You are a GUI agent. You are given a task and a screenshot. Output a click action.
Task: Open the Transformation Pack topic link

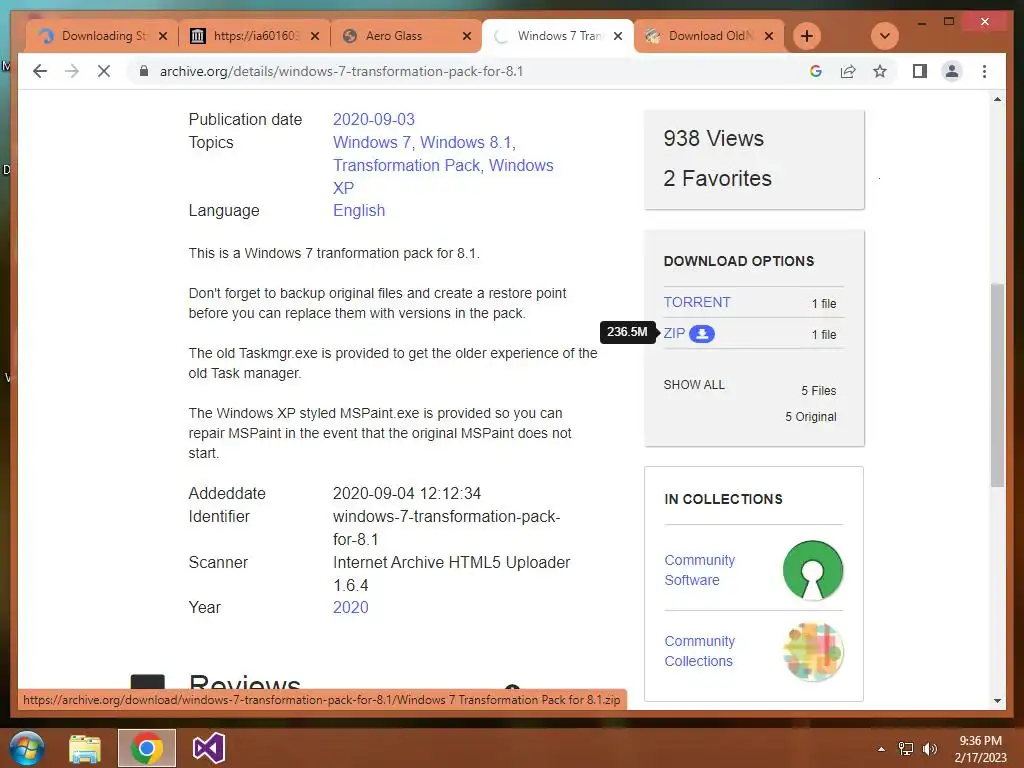pos(406,165)
